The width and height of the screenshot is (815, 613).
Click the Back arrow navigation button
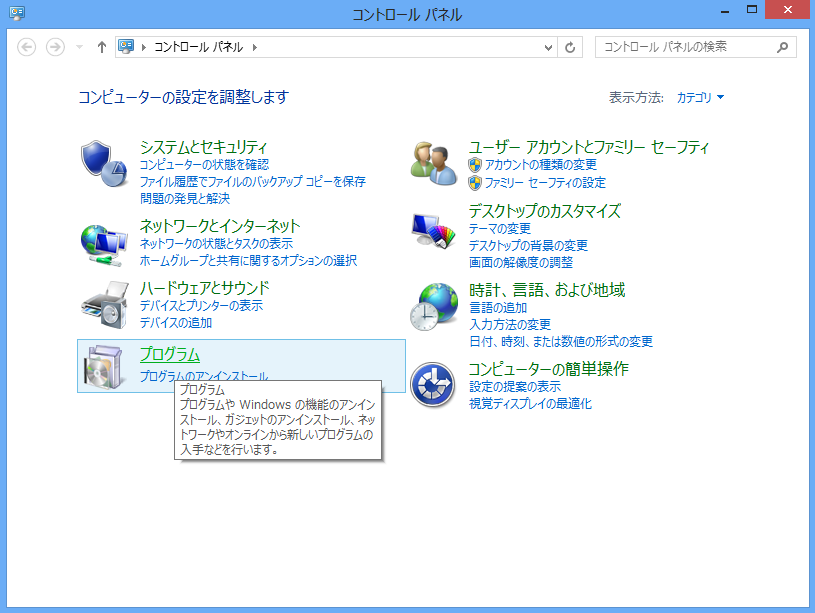point(27,47)
